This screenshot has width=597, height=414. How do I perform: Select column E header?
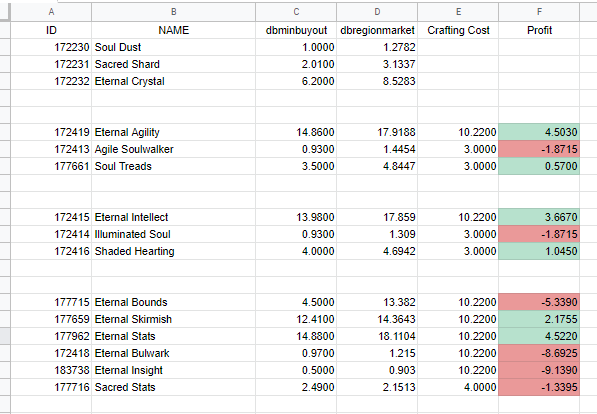(x=458, y=12)
